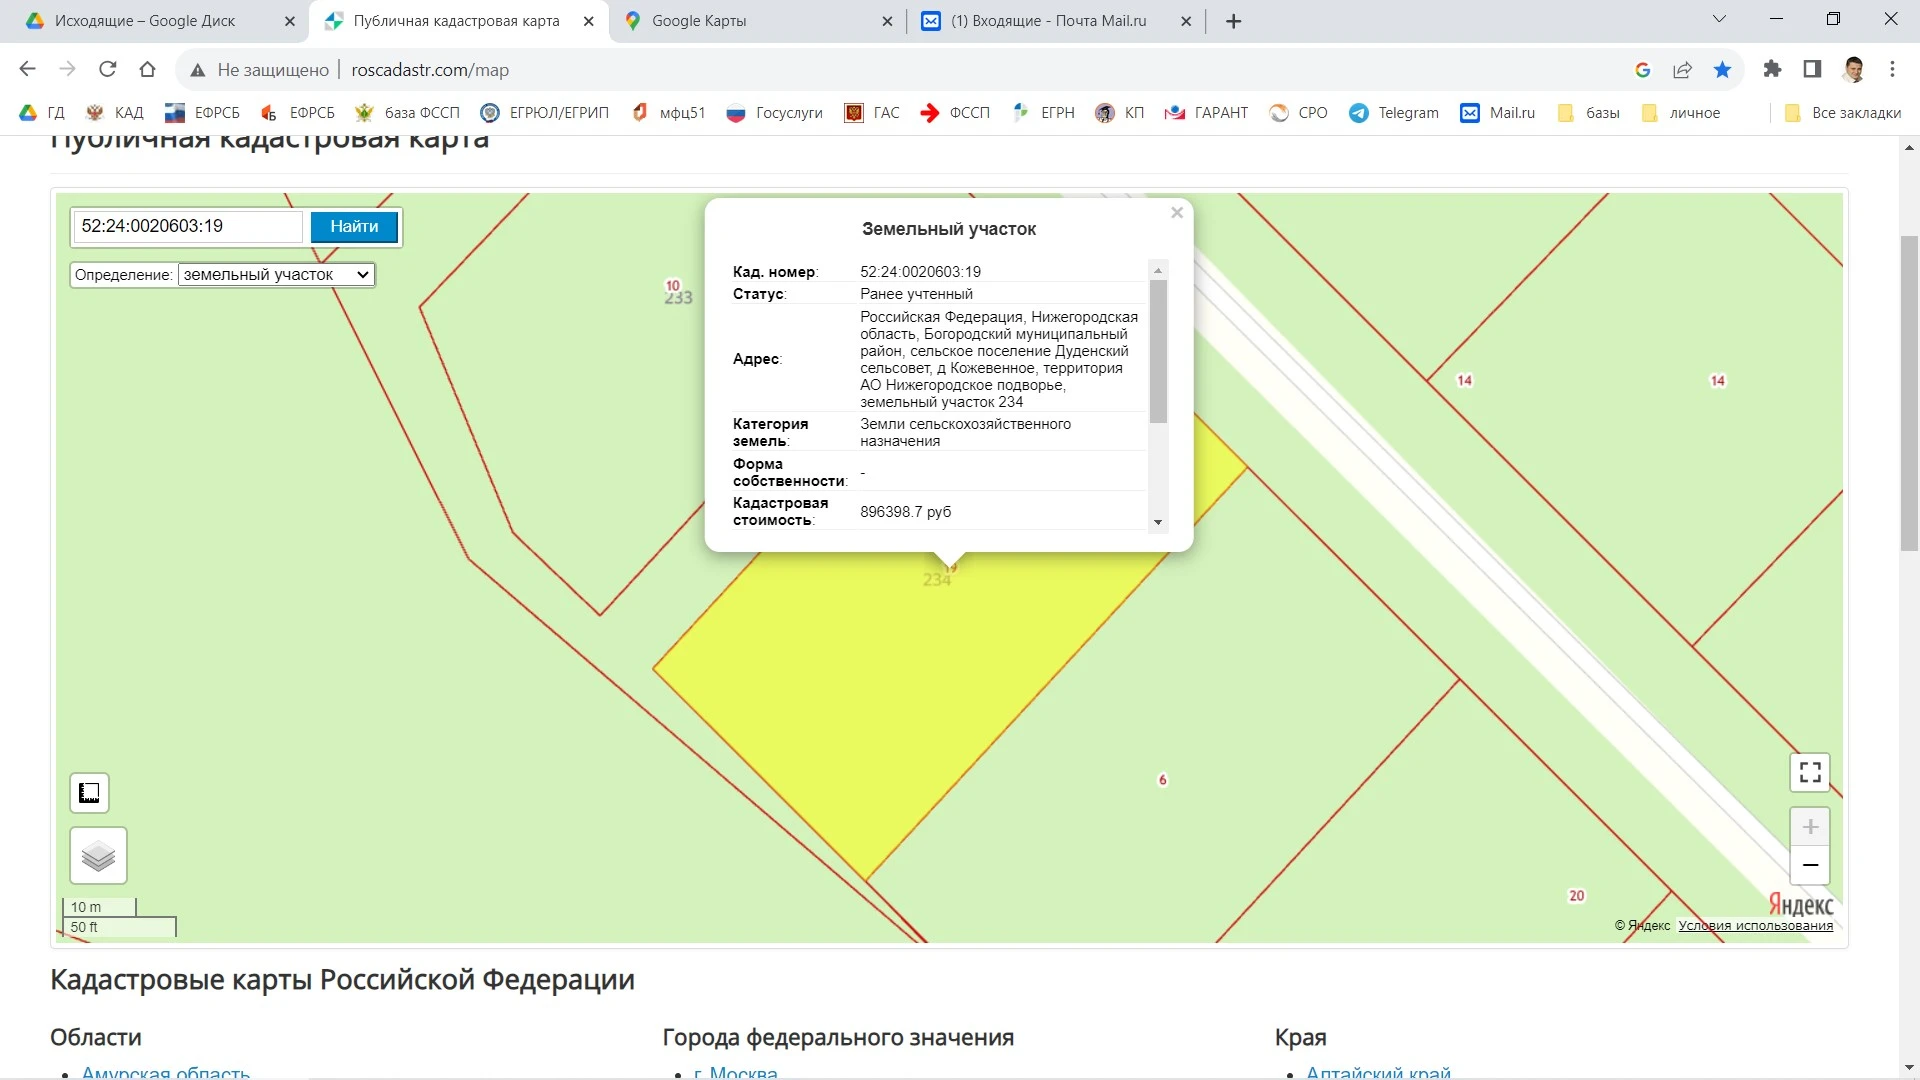
Task: Click the bookmark star icon
Action: coord(1722,69)
